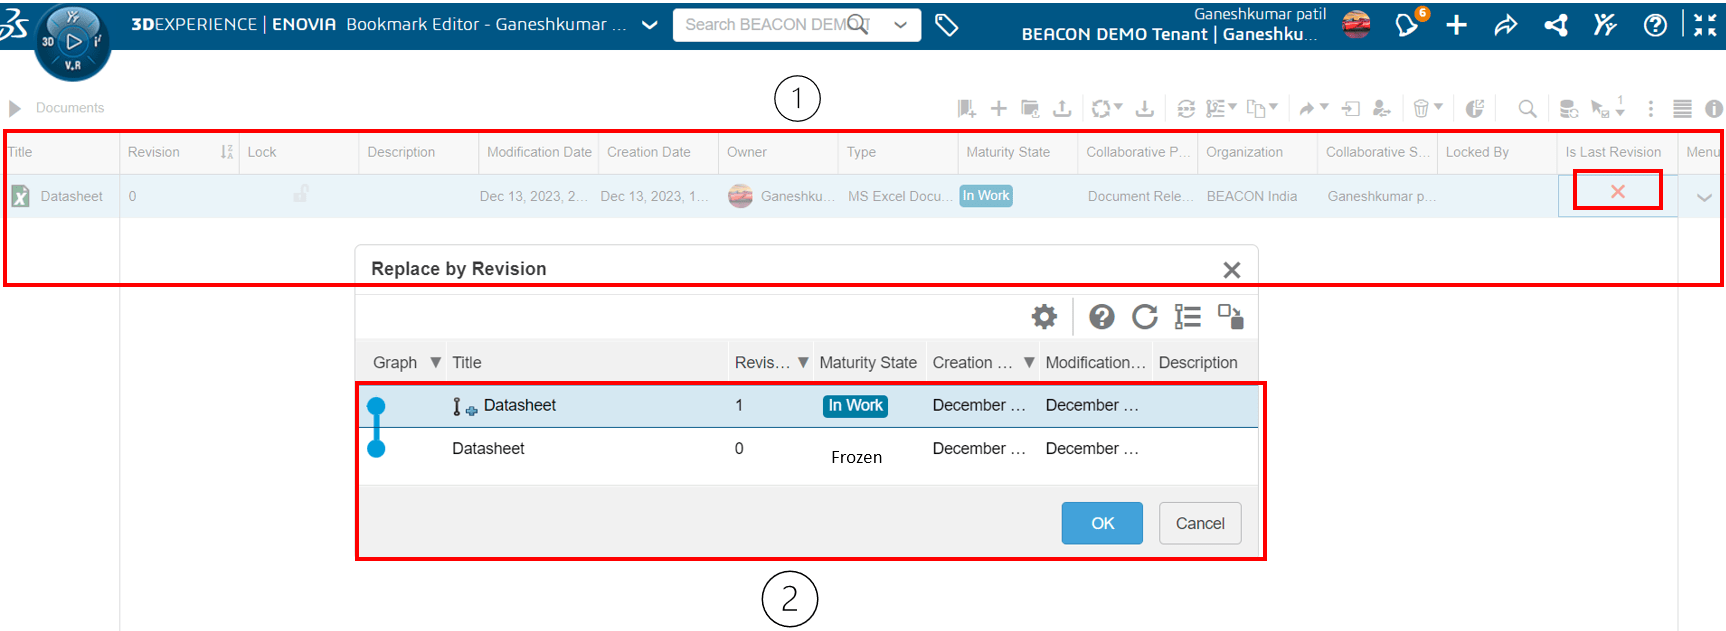Screen dimensions: 1726x631
Task: Confirm with the OK button
Action: tap(1102, 523)
